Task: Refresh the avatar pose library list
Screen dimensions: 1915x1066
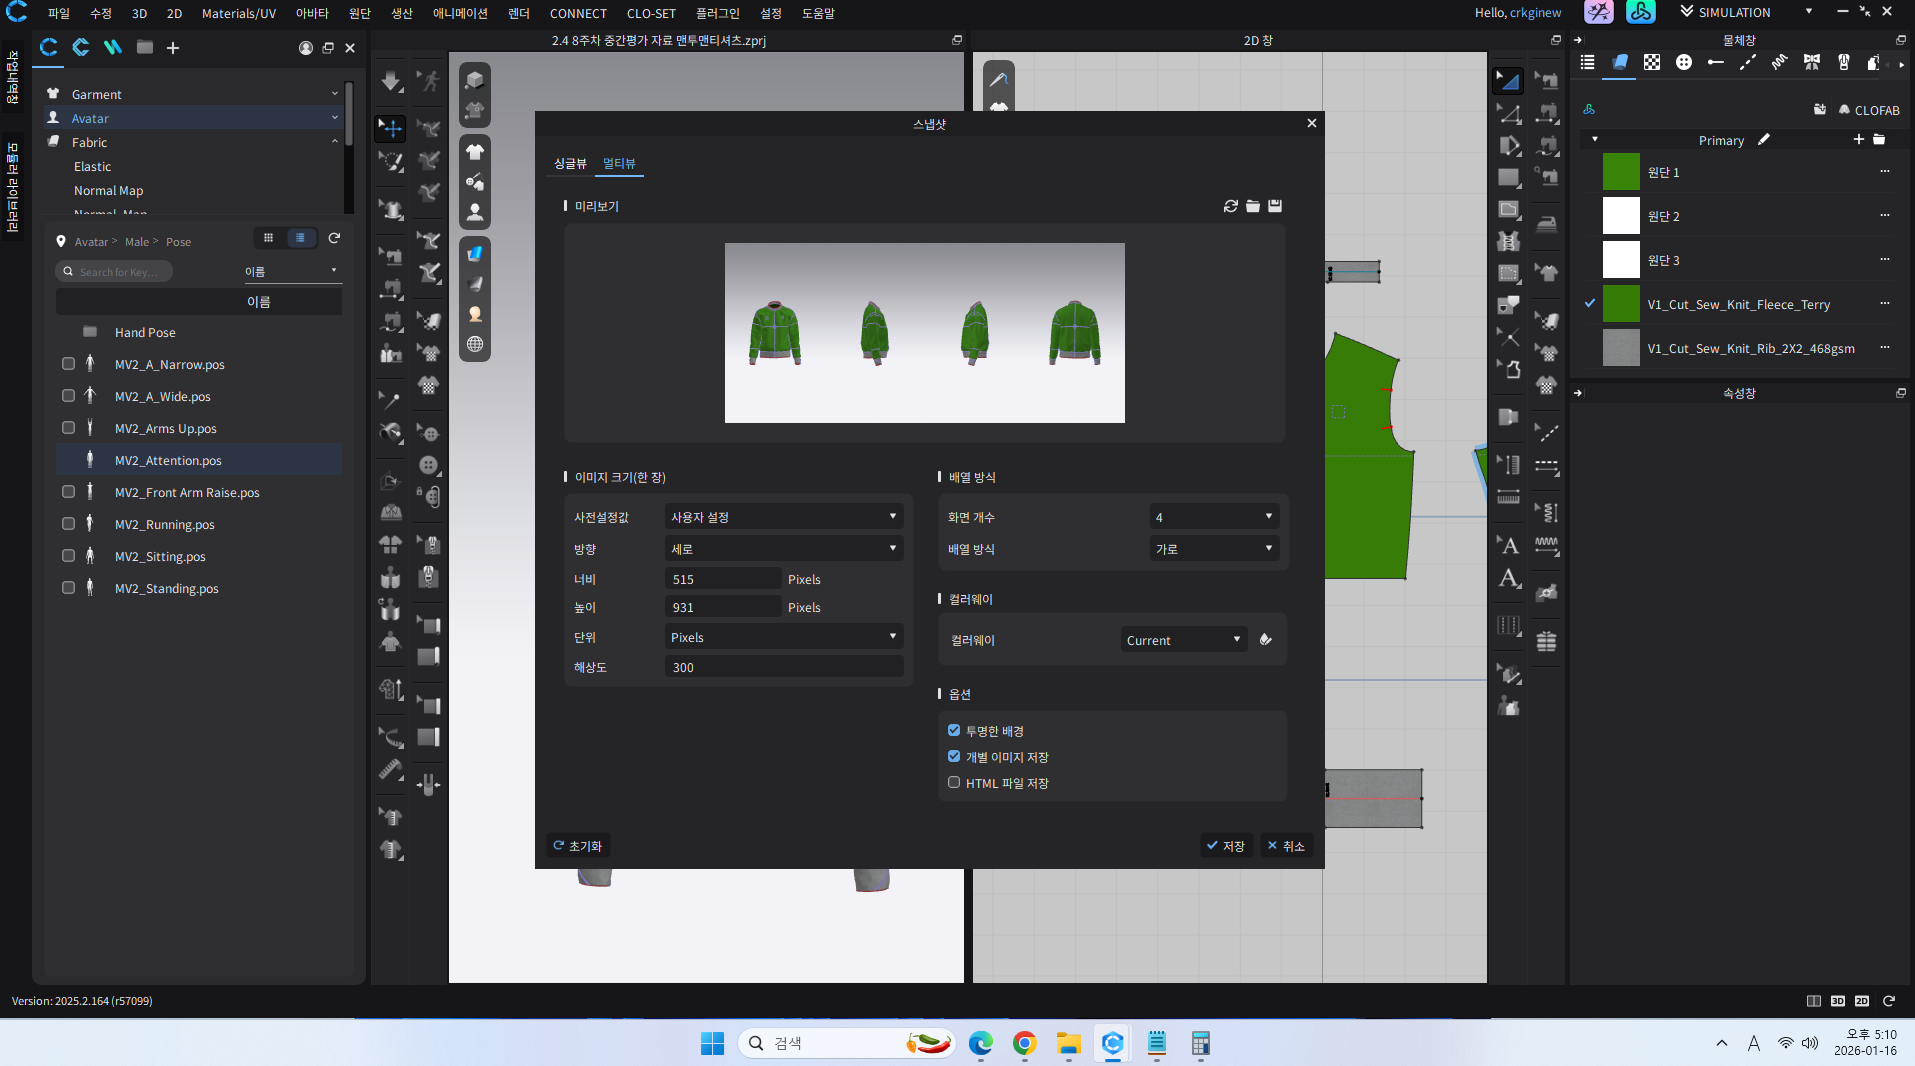Action: (334, 238)
